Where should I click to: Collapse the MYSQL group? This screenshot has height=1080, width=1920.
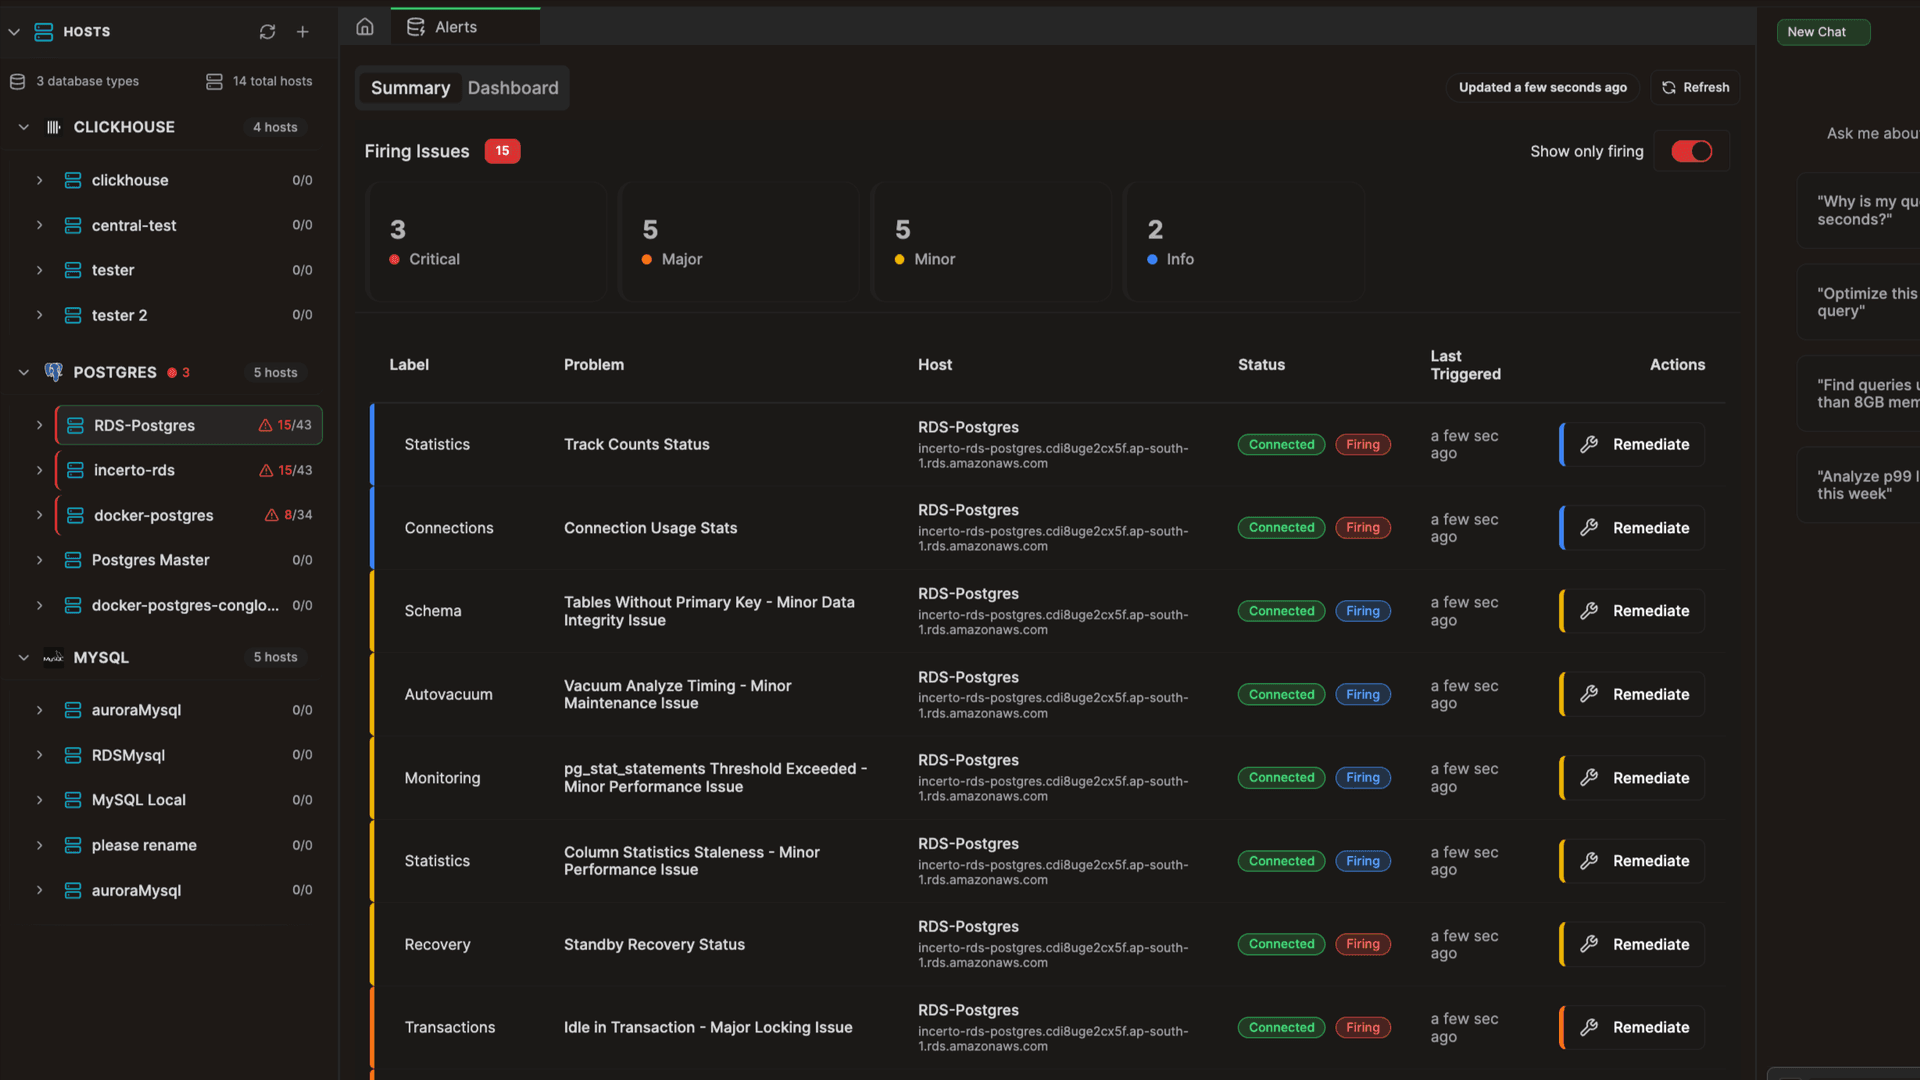click(24, 657)
